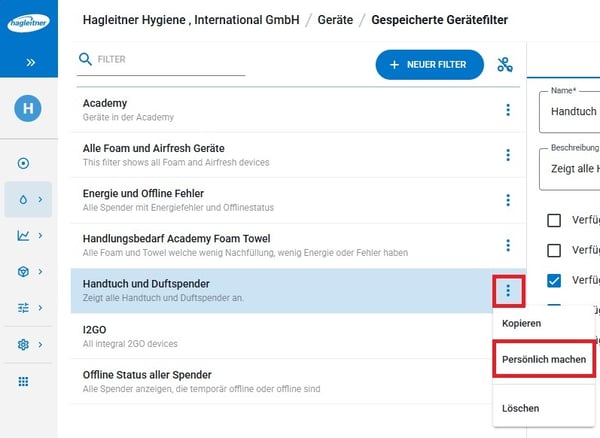
Task: Open three-dot menu for Handlungsbedarf Academy Foam Towel
Action: [508, 246]
